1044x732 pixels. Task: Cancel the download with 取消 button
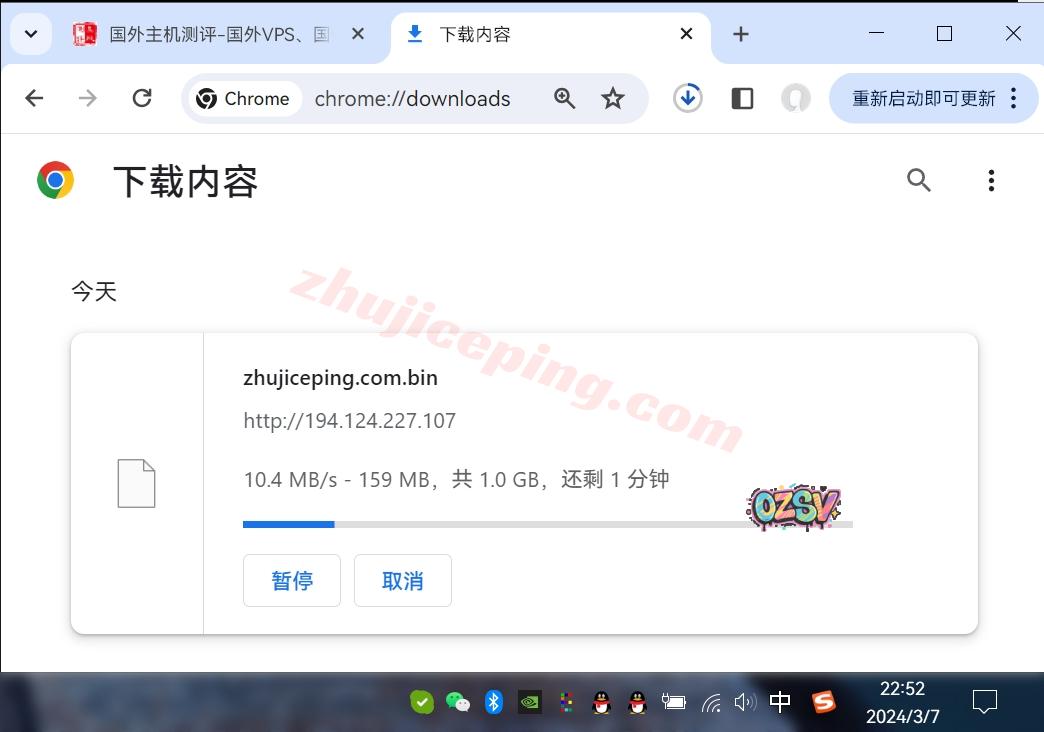(403, 580)
